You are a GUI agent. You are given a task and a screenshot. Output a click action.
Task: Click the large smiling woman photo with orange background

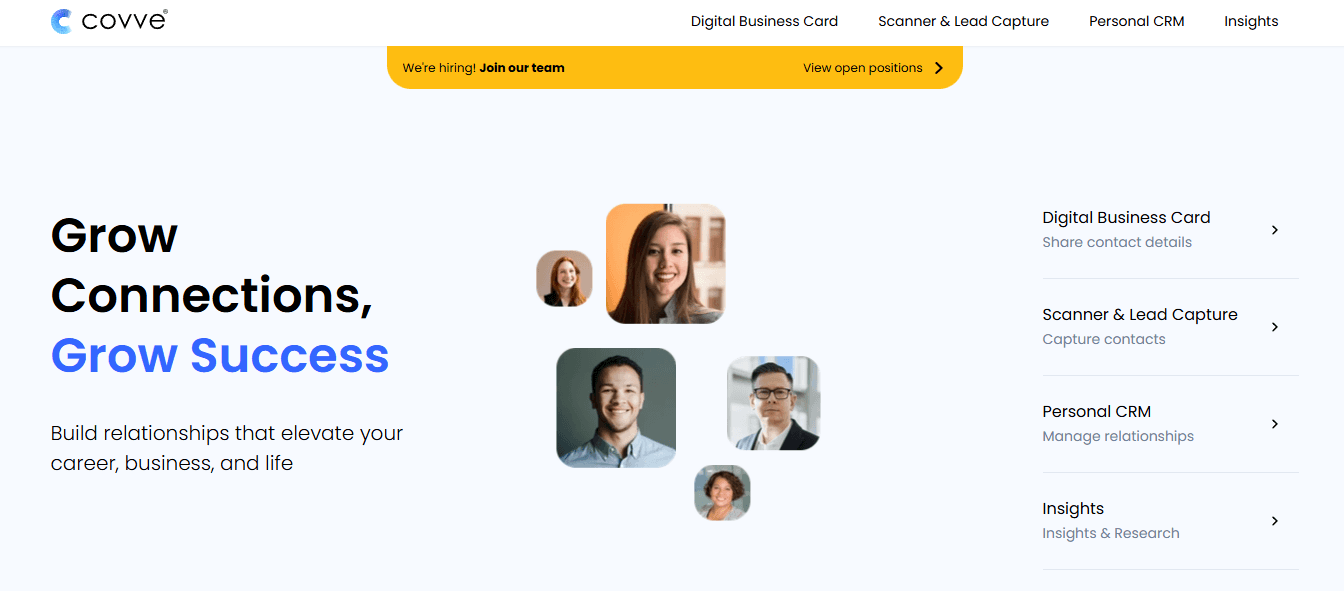(665, 264)
